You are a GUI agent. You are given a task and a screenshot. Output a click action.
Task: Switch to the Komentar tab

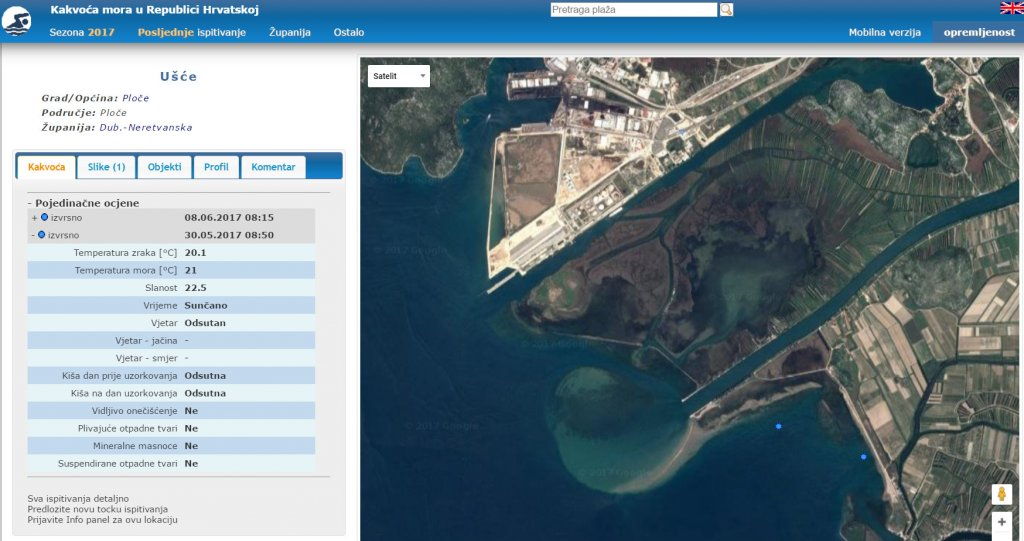click(x=273, y=167)
